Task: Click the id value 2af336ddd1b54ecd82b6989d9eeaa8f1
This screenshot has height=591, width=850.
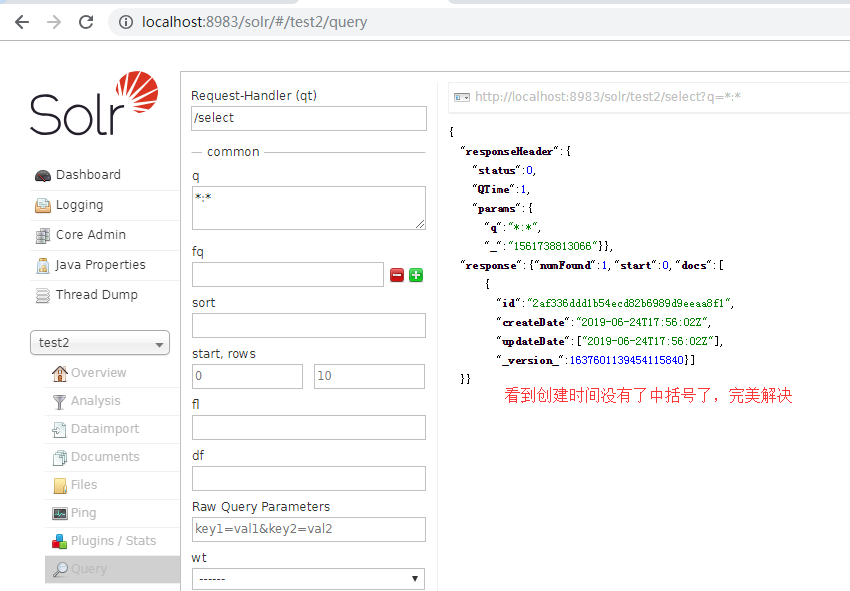Action: click(x=628, y=303)
